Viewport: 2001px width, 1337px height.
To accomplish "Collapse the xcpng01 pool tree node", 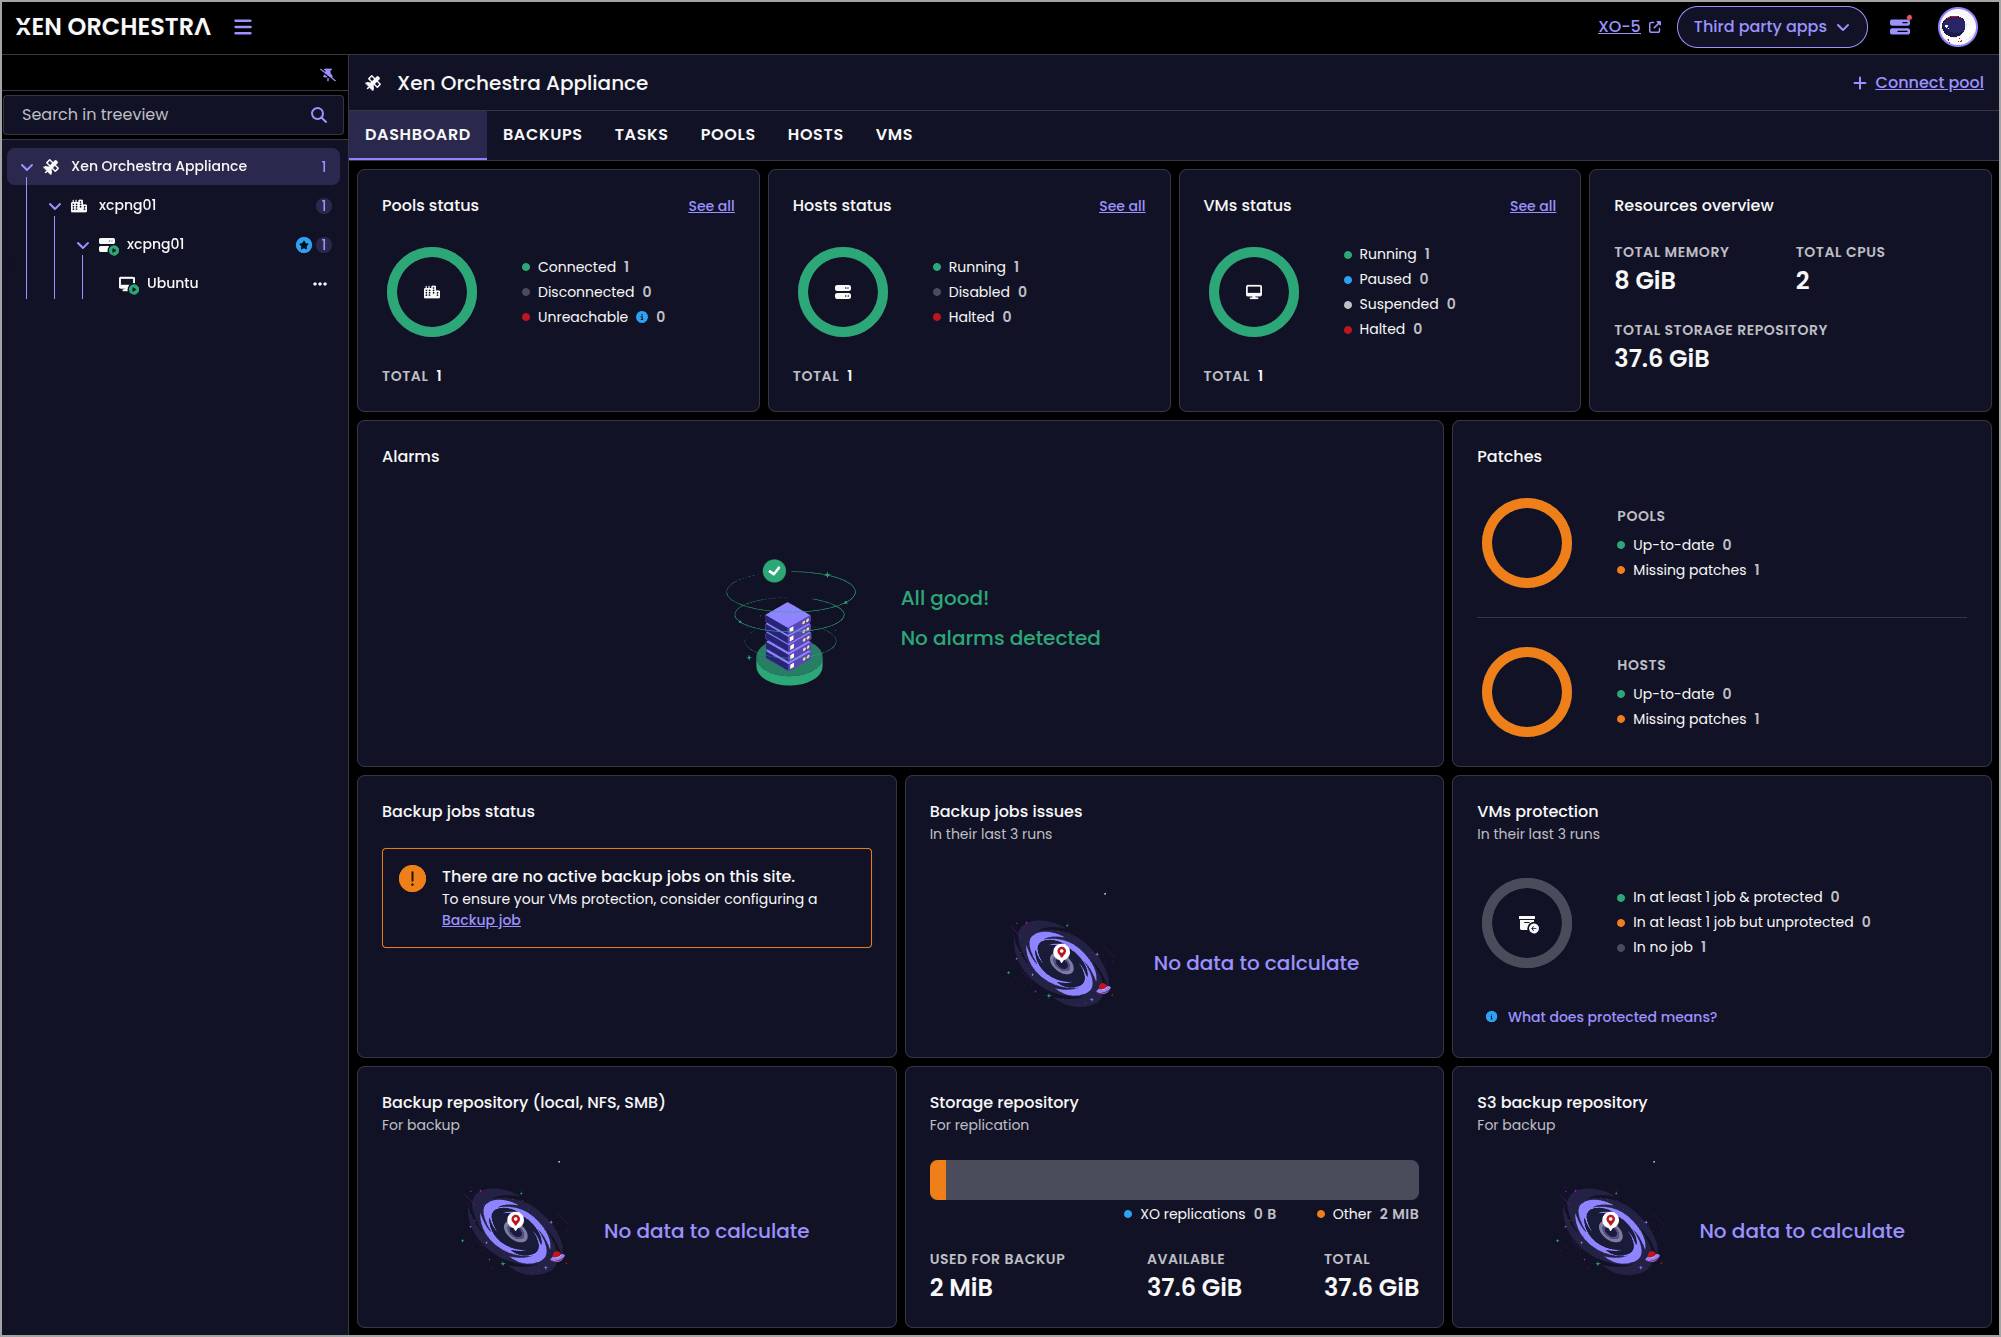I will coord(55,206).
